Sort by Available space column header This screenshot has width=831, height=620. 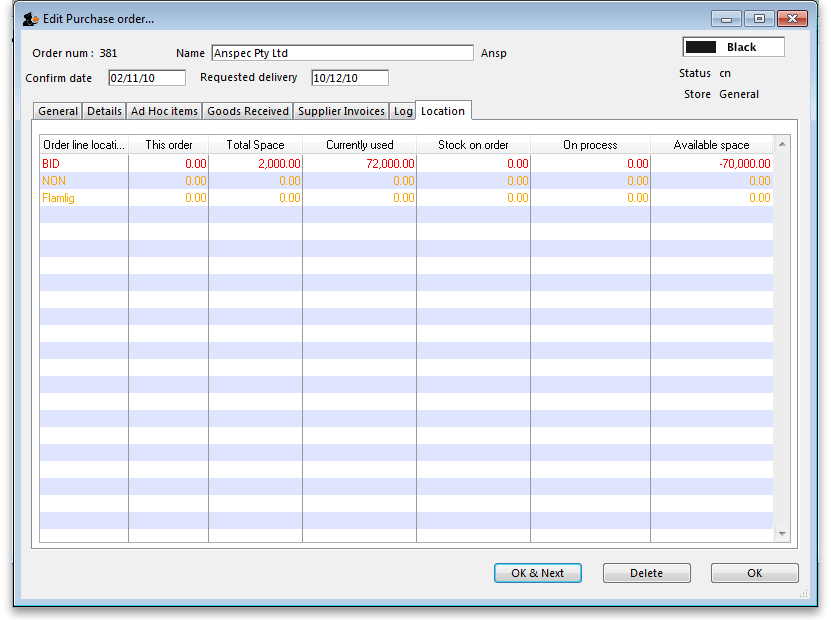(x=711, y=145)
